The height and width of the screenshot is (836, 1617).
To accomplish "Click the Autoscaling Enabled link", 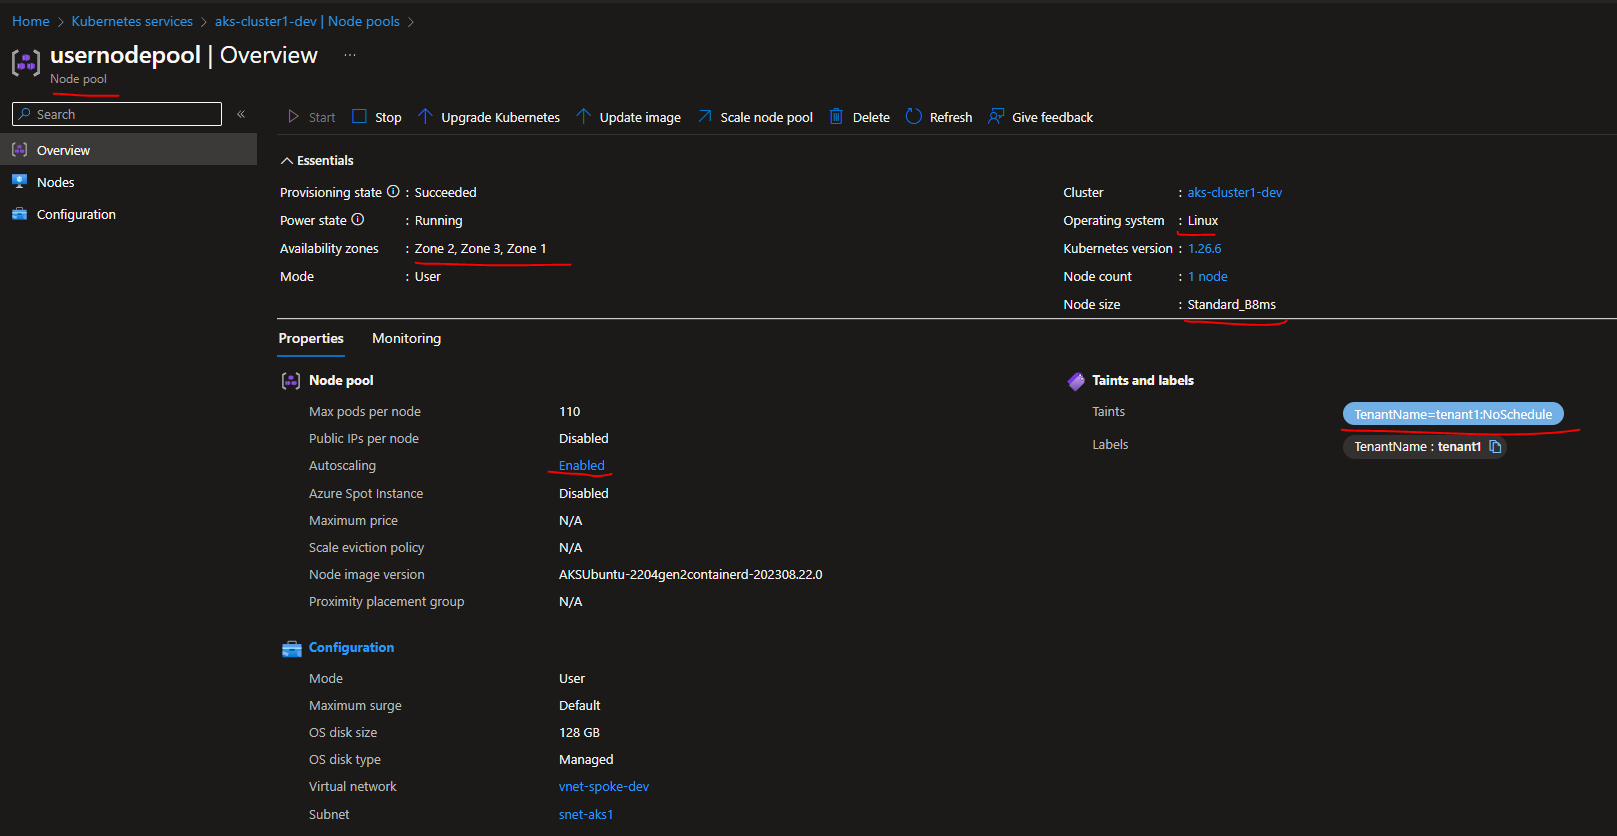I will [581, 465].
